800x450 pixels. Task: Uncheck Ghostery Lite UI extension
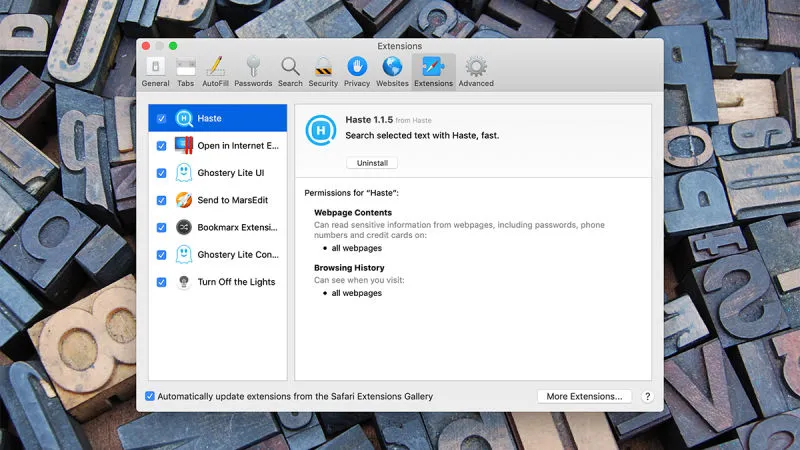click(x=162, y=173)
